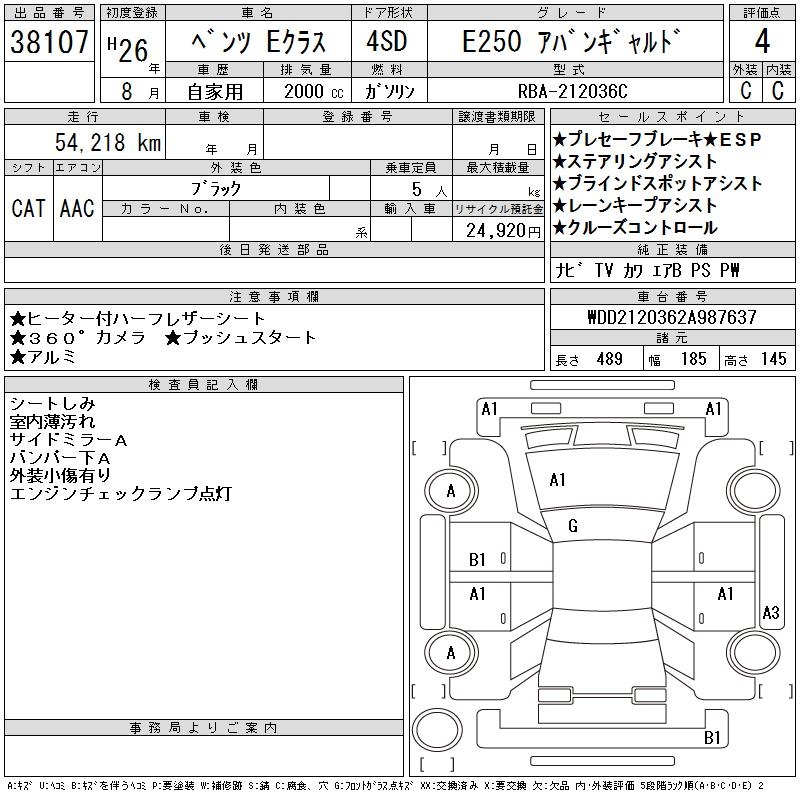The image size is (800, 800).
Task: Select "★レーンキープアシスト" sales point
Action: pos(635,205)
